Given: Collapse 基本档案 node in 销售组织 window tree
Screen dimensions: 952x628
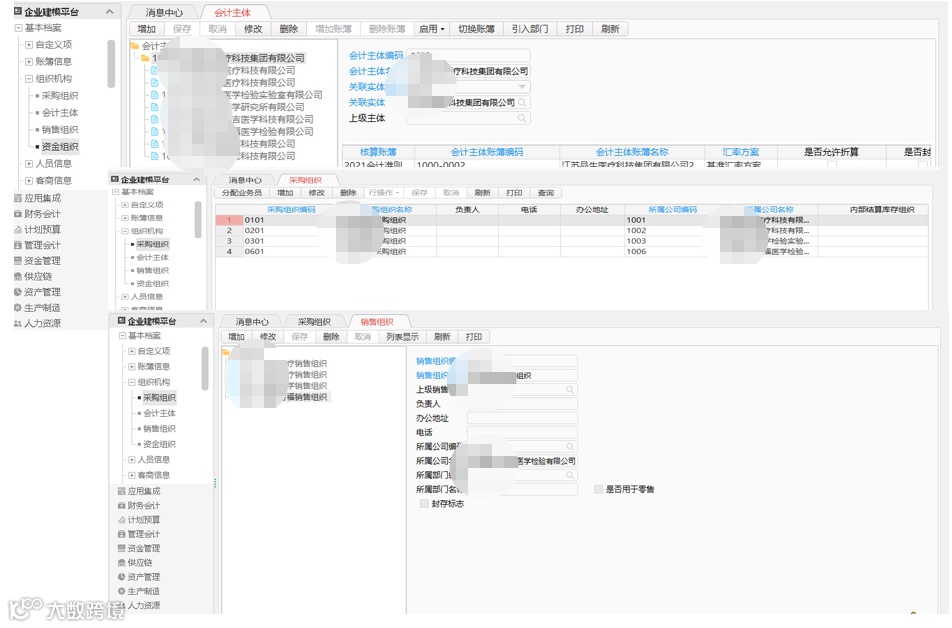Looking at the screenshot, I should [x=121, y=336].
